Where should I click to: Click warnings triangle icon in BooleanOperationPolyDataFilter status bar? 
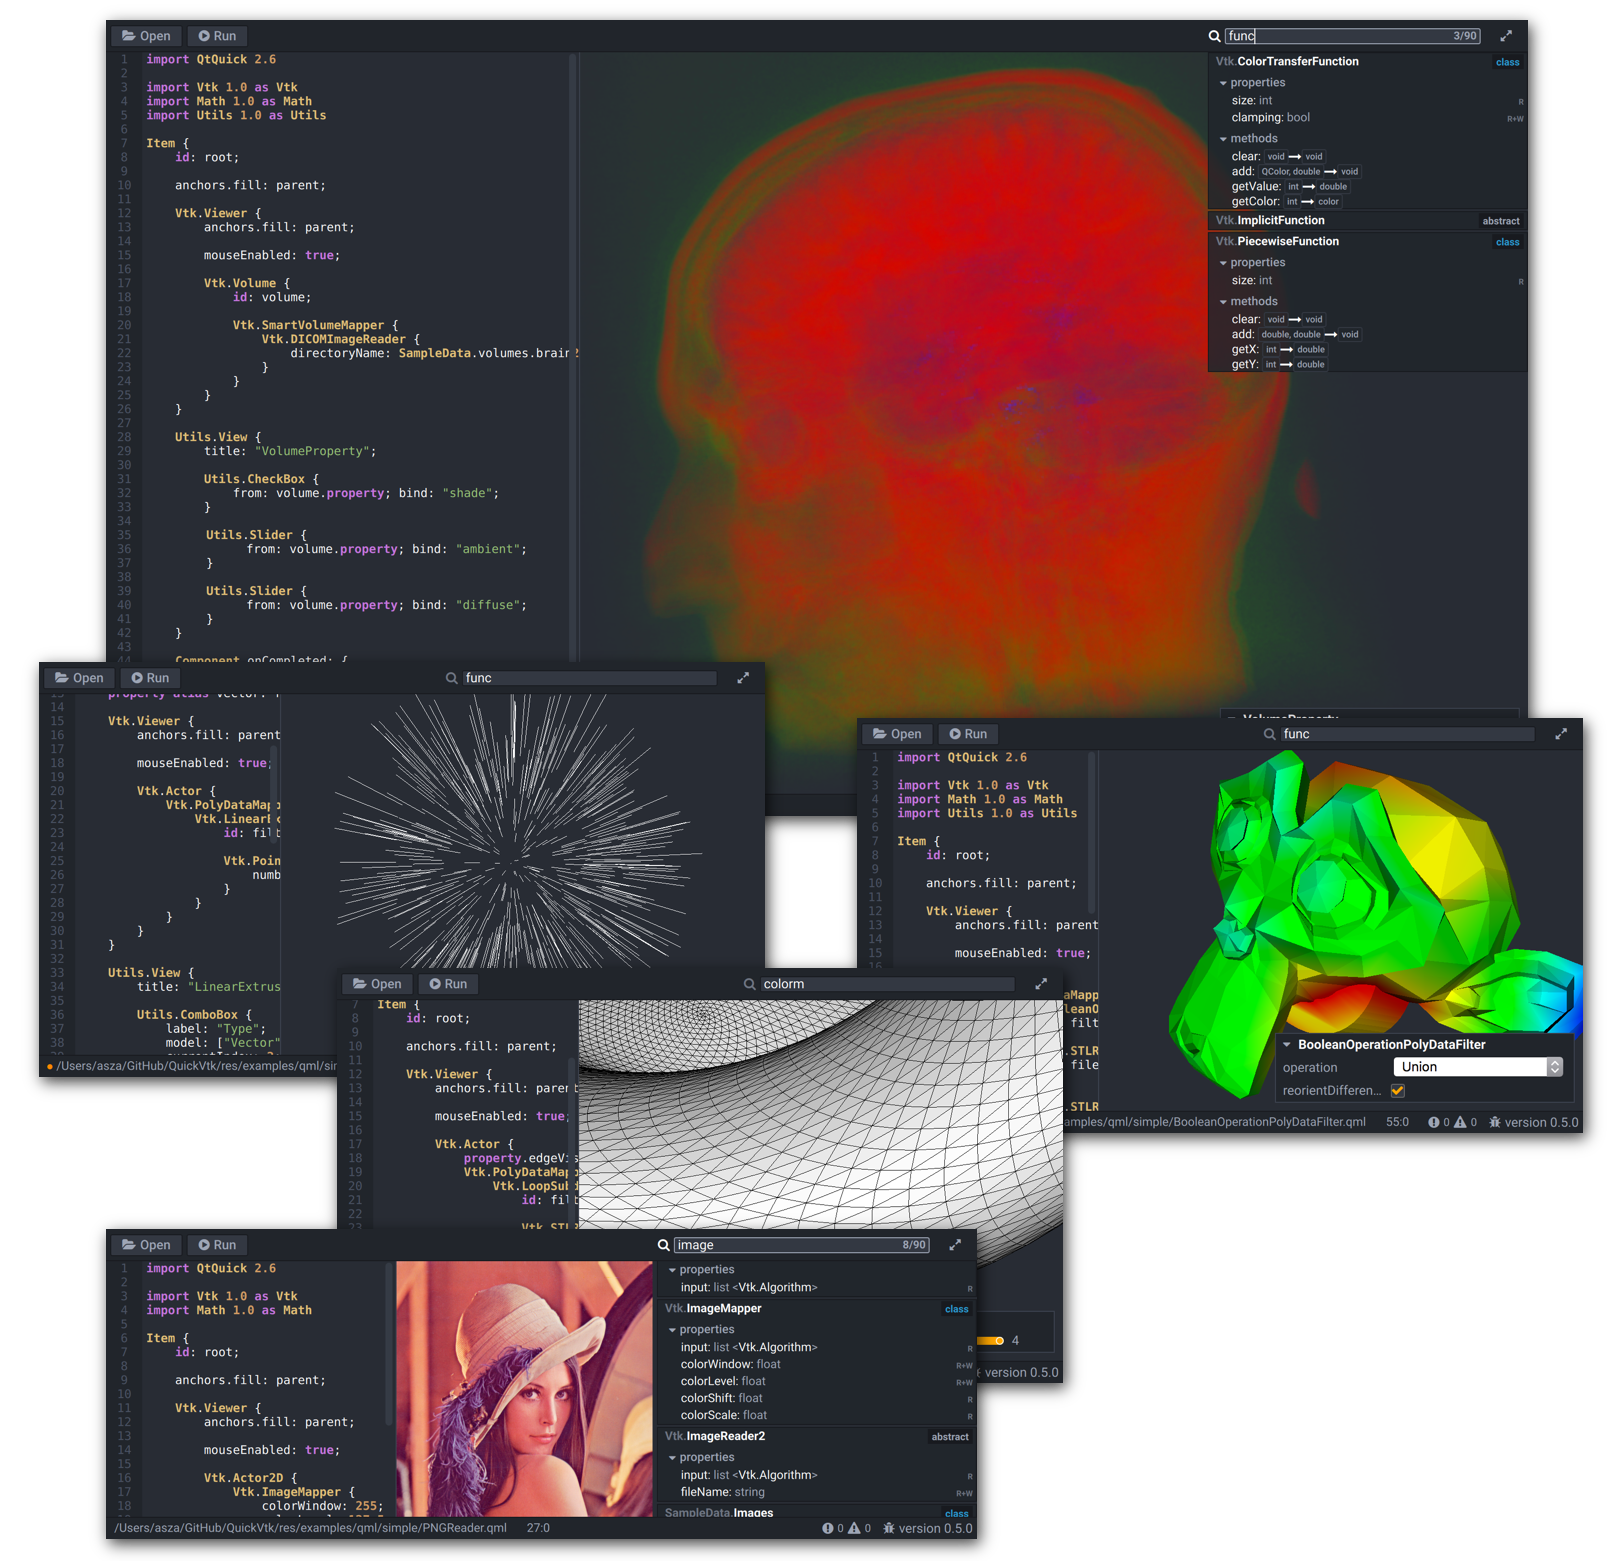pyautogui.click(x=1460, y=1122)
